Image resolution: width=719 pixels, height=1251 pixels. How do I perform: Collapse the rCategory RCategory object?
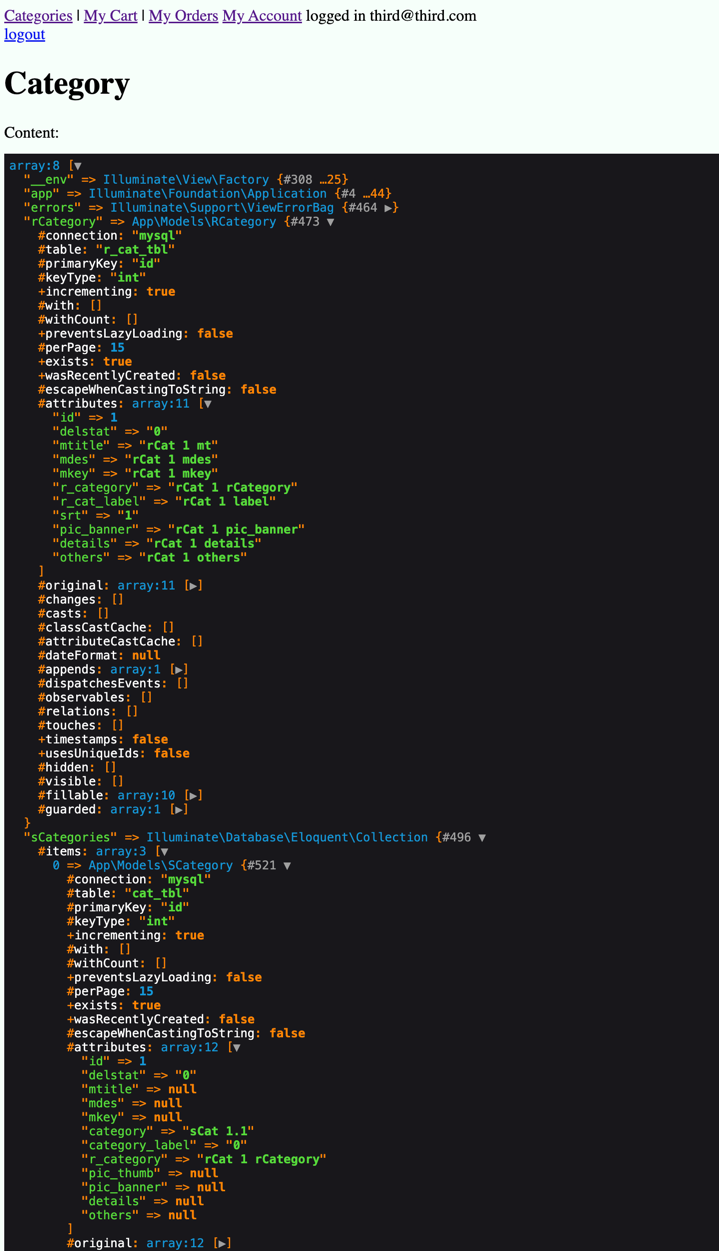(x=330, y=222)
